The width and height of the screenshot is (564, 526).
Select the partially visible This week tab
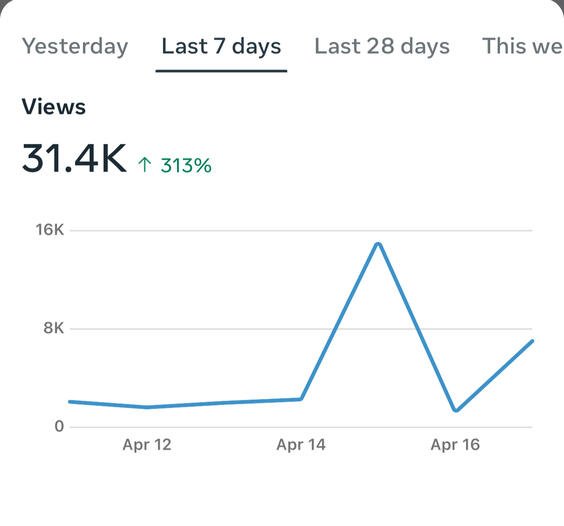pos(523,47)
